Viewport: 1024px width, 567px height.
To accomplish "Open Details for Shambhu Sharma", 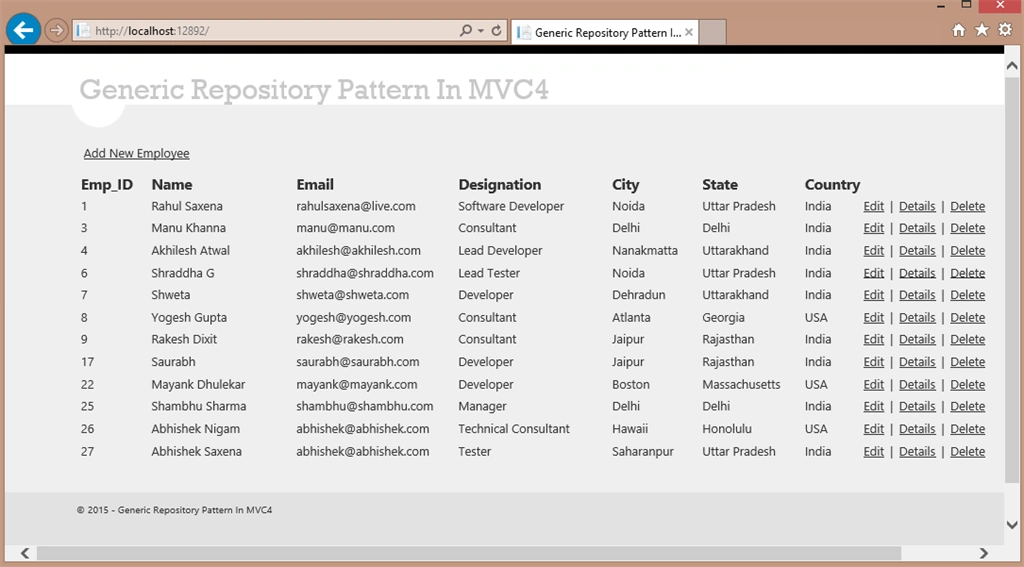I will pyautogui.click(x=917, y=406).
